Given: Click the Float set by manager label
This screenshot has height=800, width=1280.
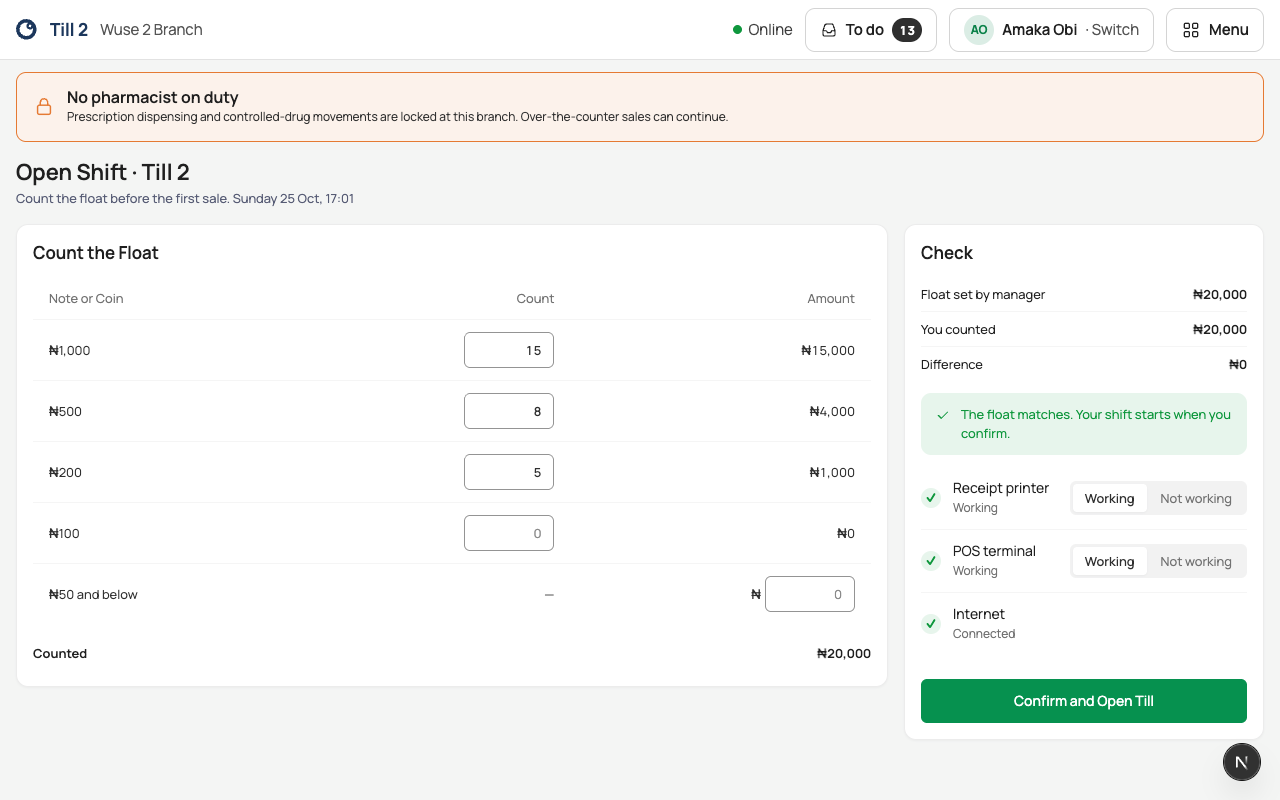Looking at the screenshot, I should tap(983, 295).
